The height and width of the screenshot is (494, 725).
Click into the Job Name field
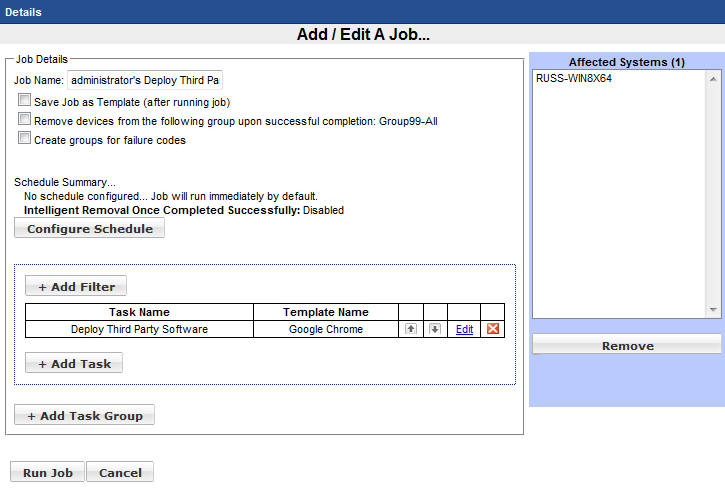pyautogui.click(x=145, y=80)
